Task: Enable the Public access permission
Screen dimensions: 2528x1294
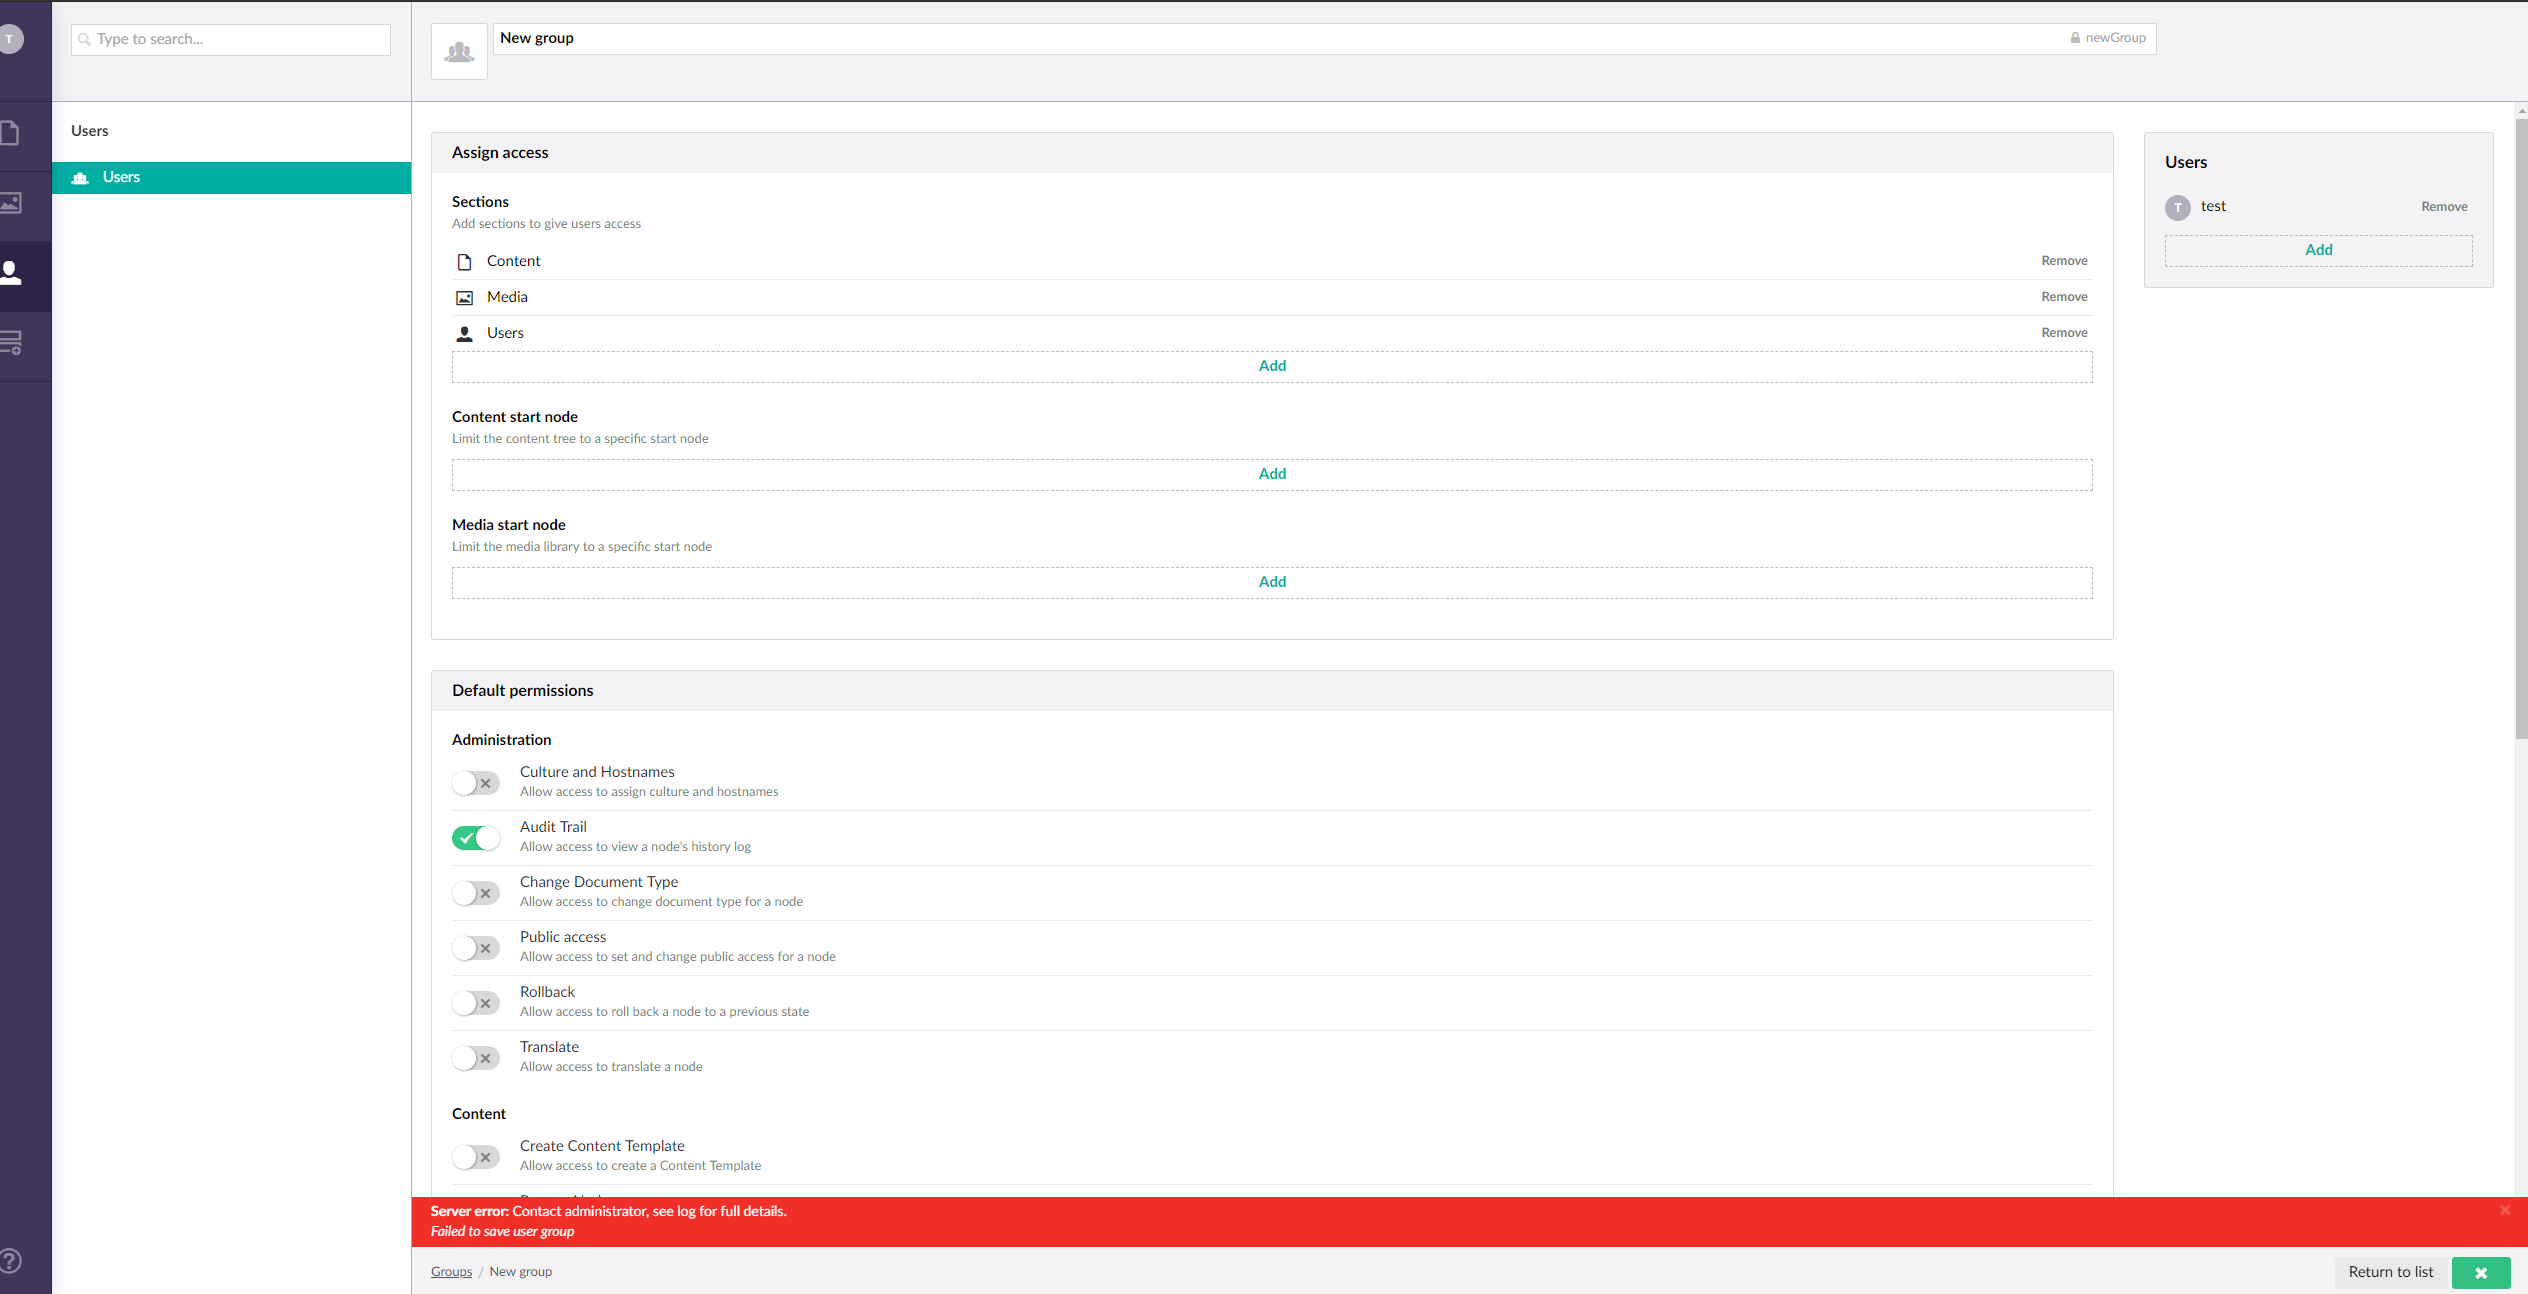Action: click(475, 948)
